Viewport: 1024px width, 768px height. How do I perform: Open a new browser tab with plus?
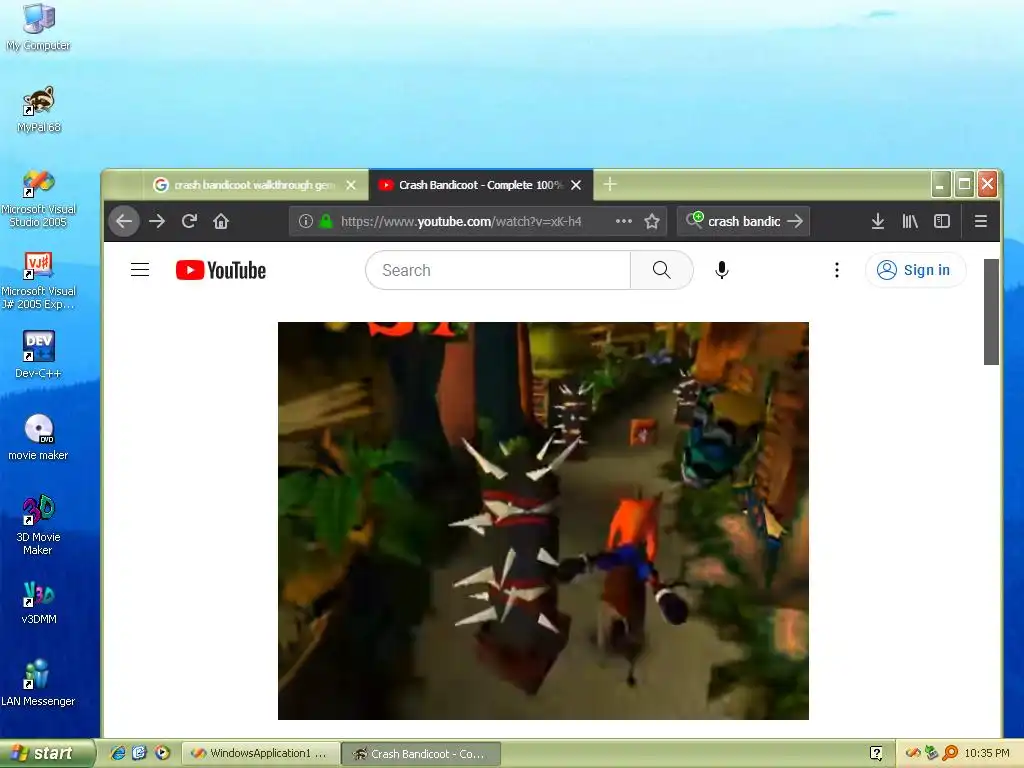pos(610,185)
